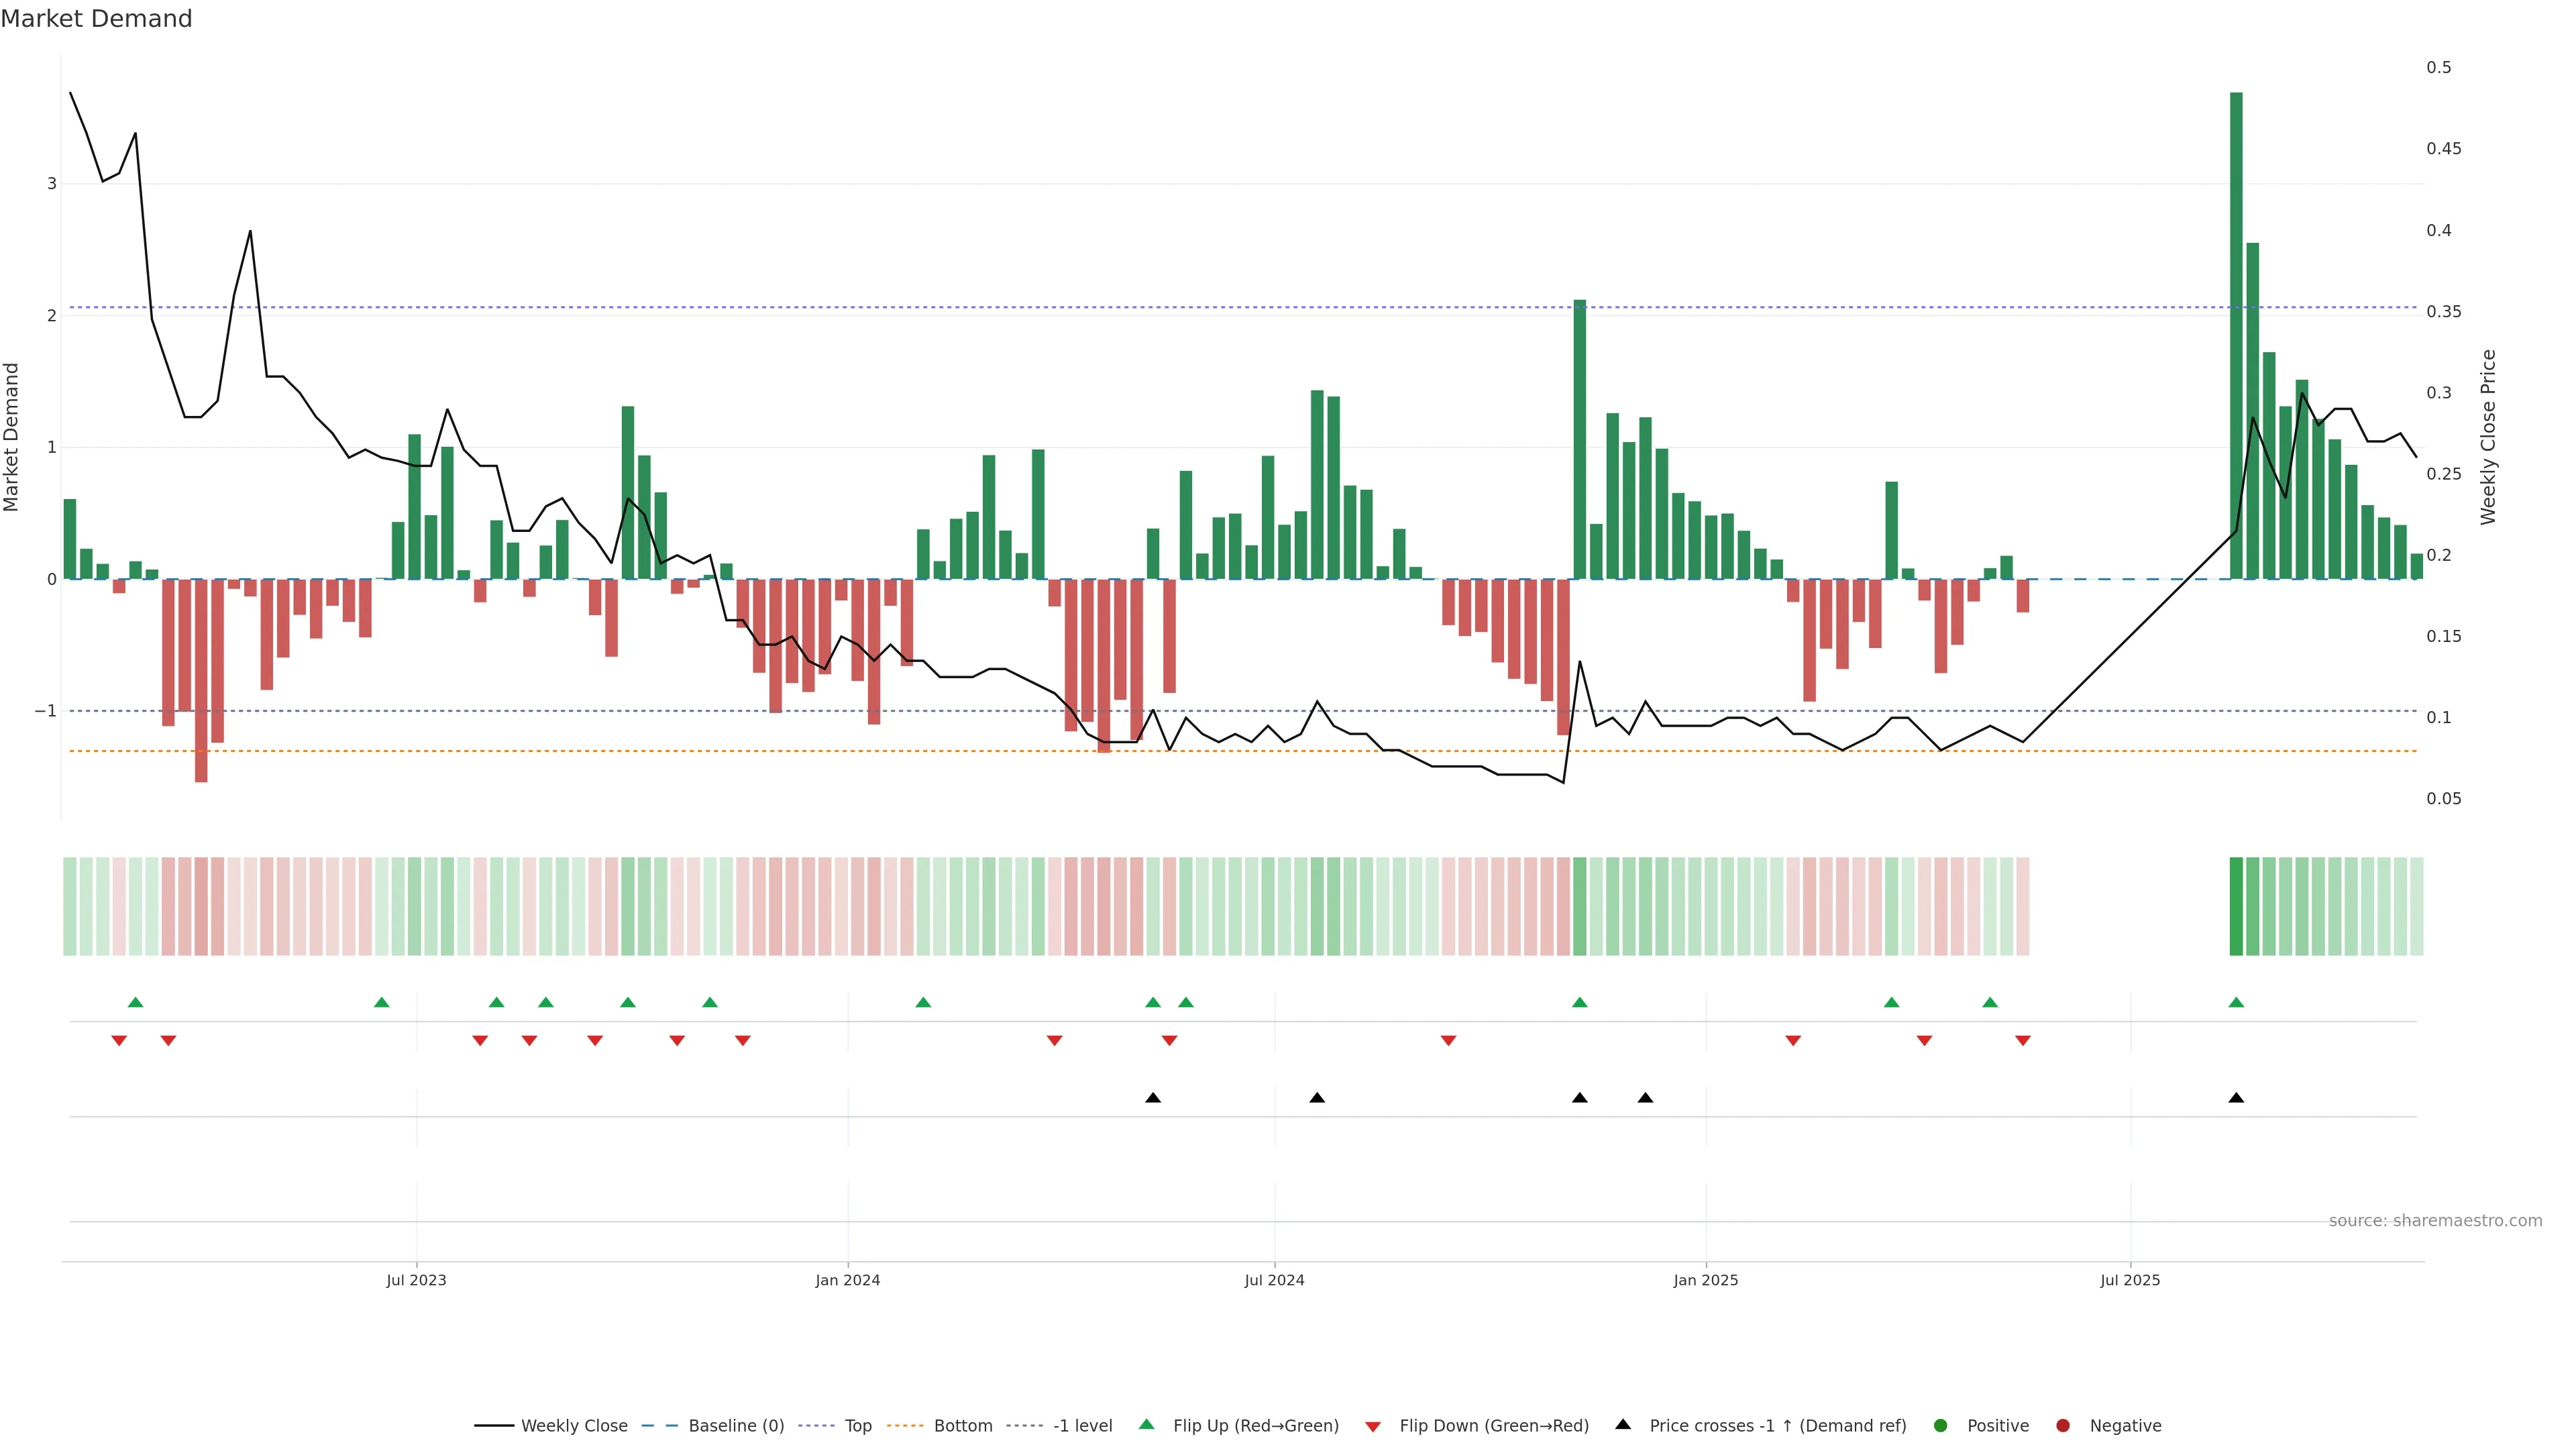The image size is (2576, 1449).
Task: Click the Jan 2025 axis label
Action: click(x=1705, y=1280)
